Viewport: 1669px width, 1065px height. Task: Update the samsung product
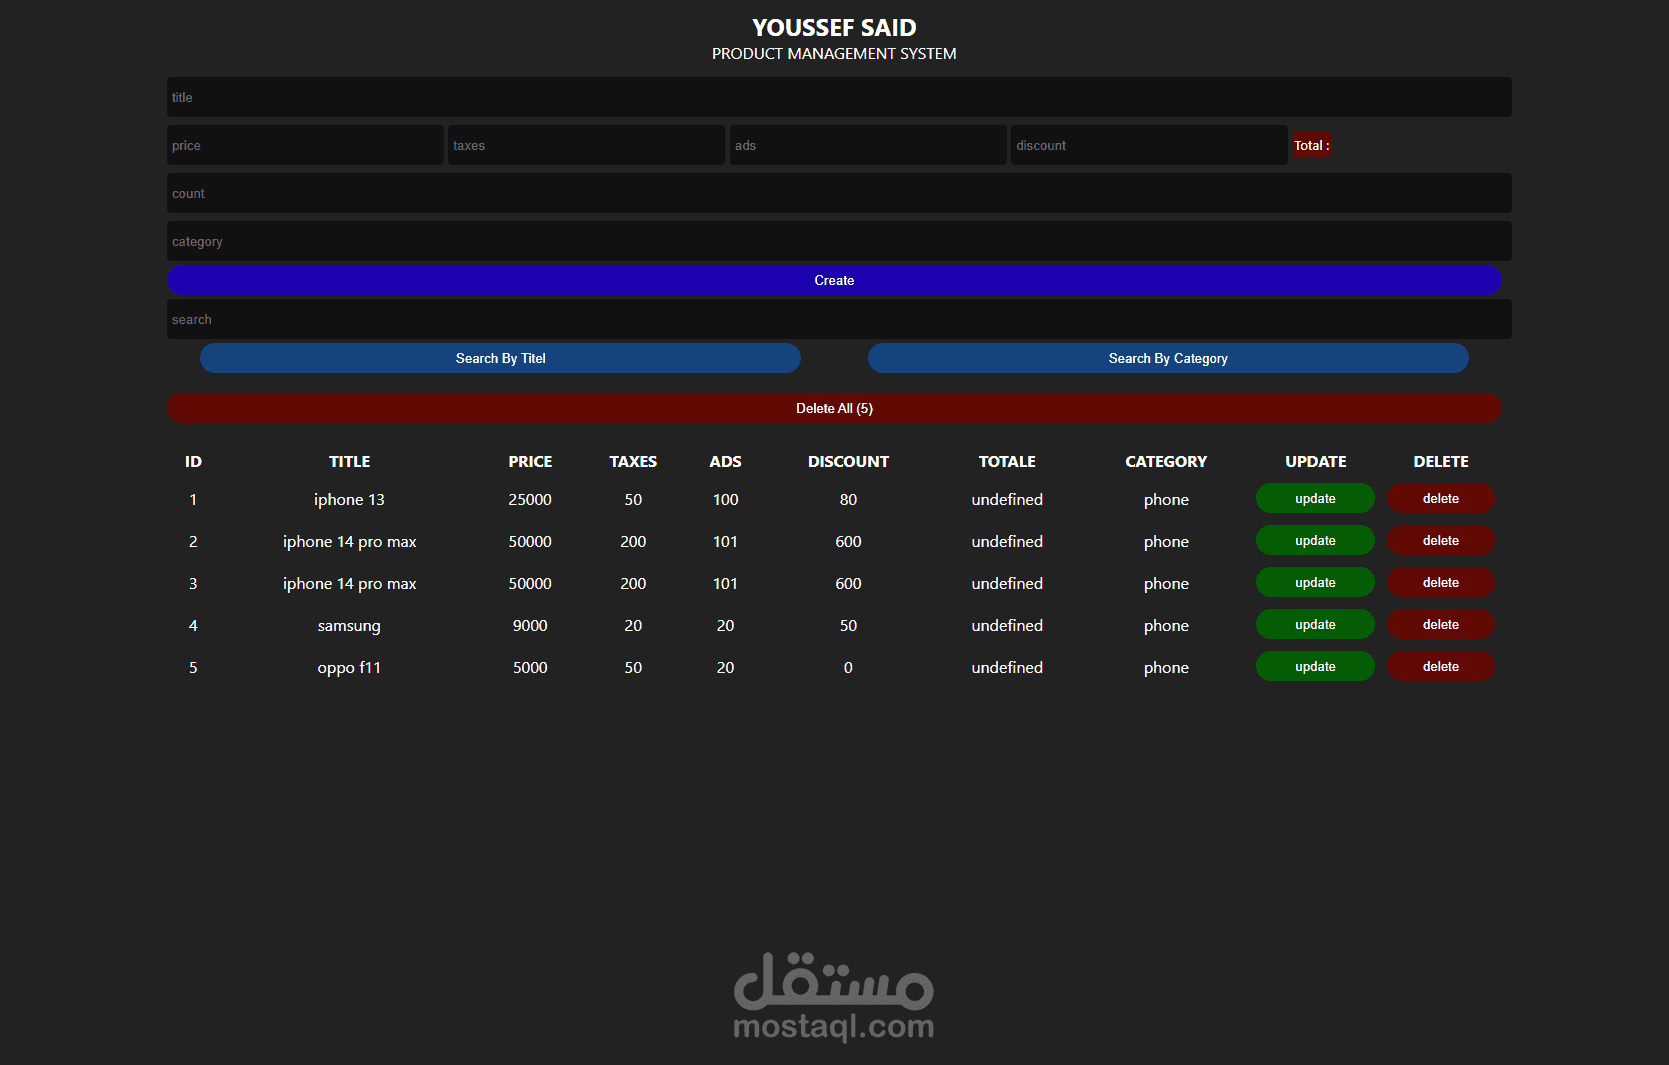[1315, 624]
